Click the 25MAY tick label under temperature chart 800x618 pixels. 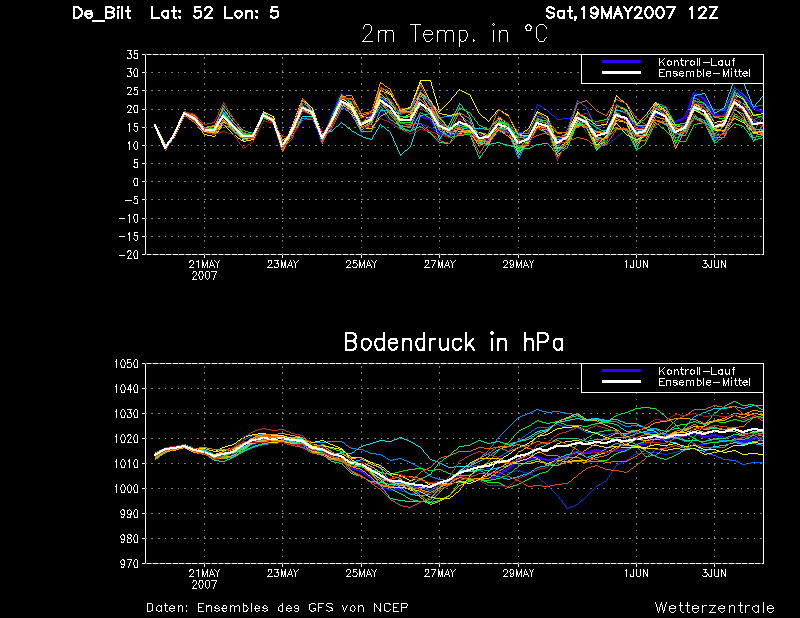(x=361, y=264)
